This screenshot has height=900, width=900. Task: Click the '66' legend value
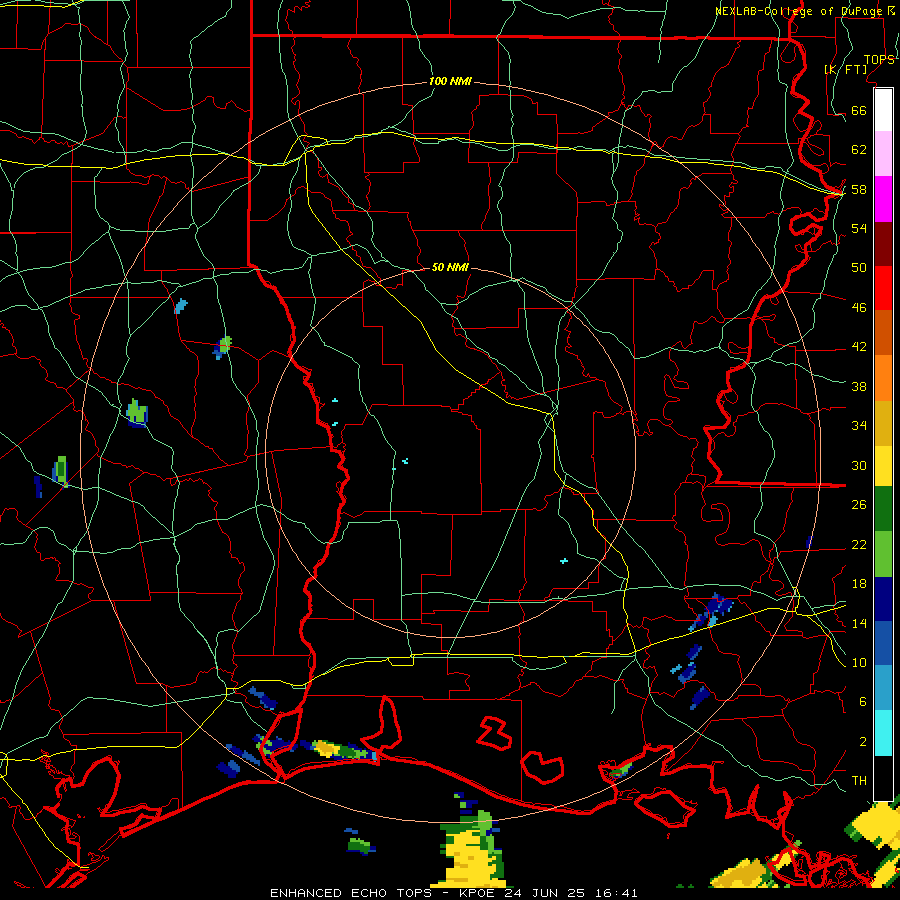859,110
